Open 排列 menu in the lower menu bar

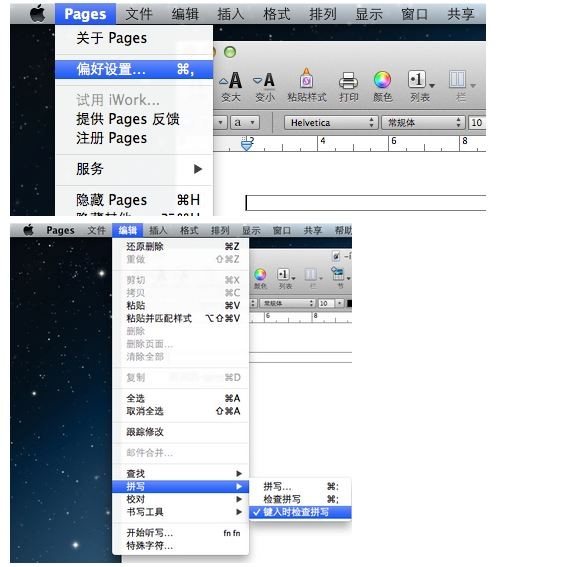(220, 230)
